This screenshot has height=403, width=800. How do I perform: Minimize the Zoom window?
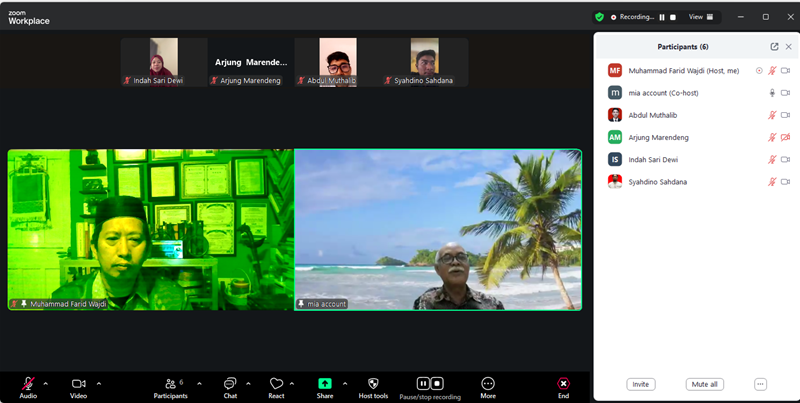(741, 17)
